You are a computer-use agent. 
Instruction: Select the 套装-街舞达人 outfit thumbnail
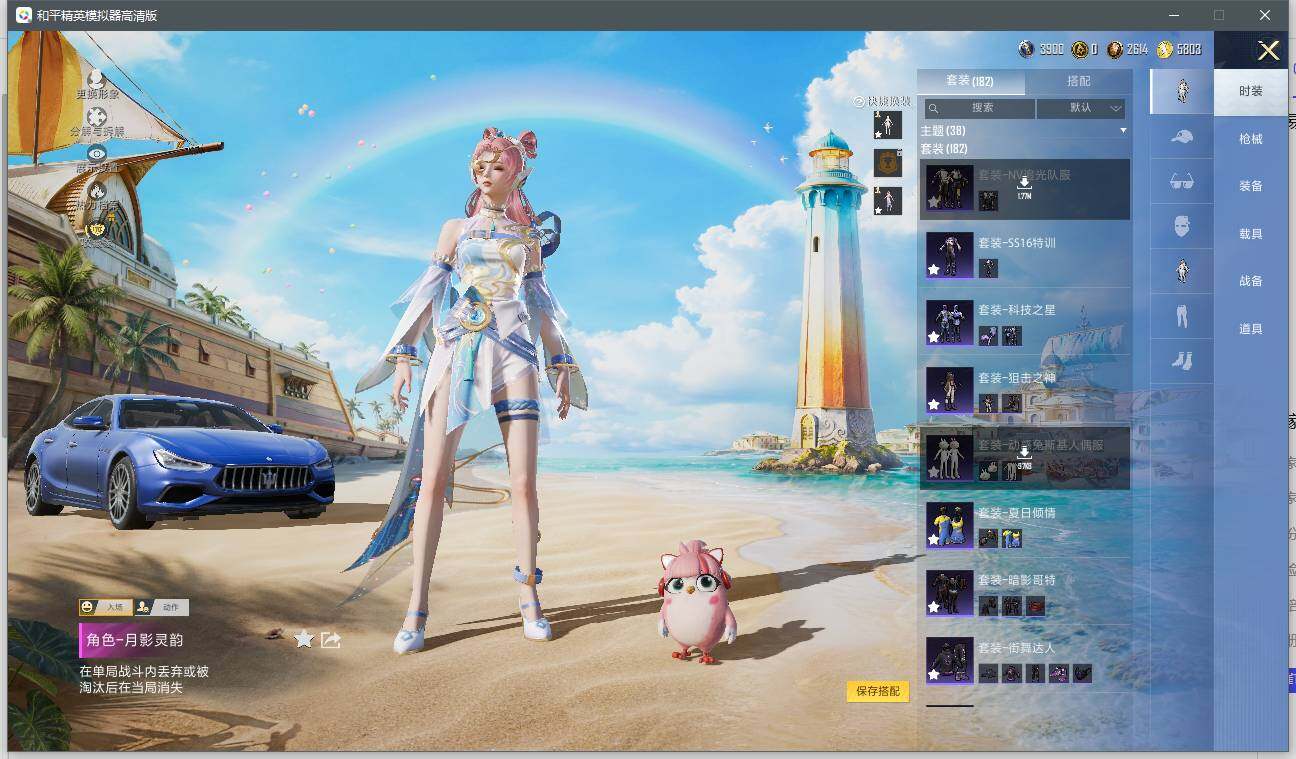tap(950, 660)
